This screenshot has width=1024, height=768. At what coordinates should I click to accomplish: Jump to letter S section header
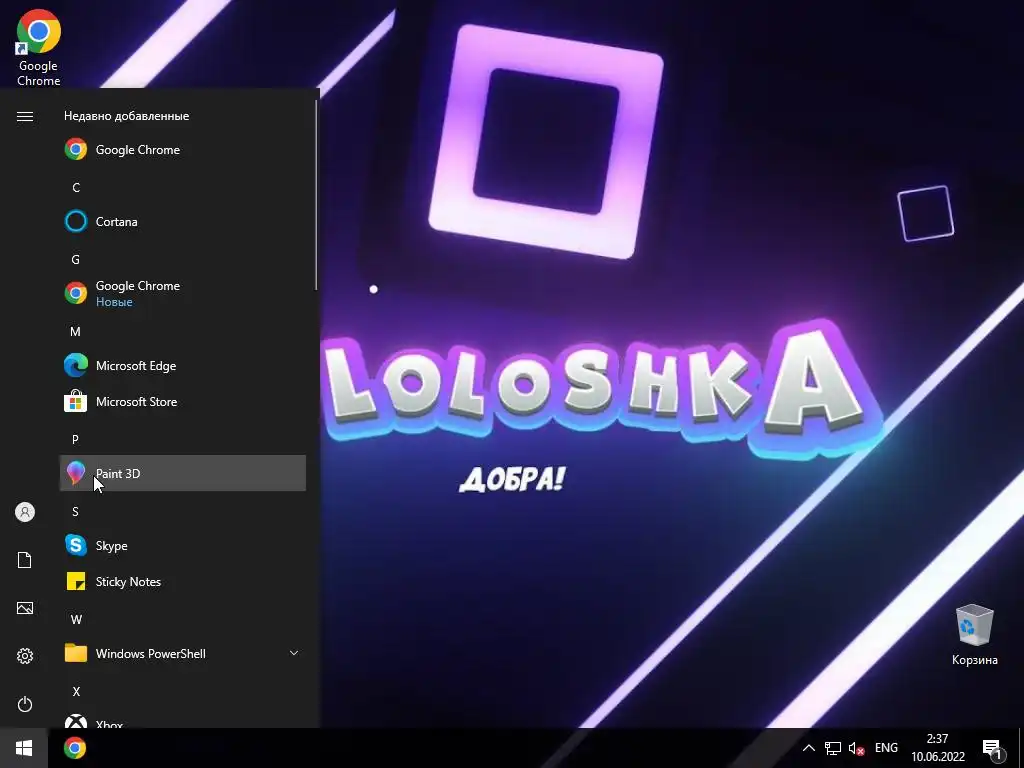tap(76, 511)
